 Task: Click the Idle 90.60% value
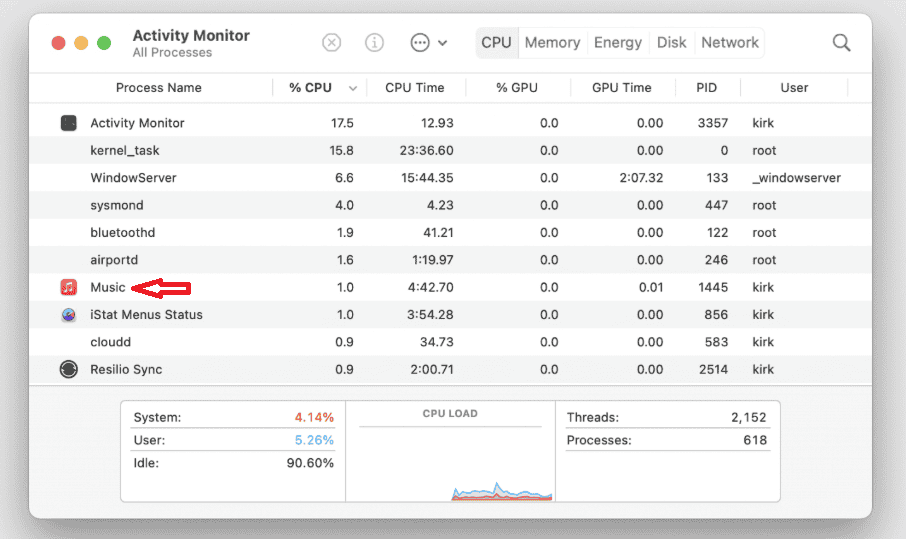tap(310, 463)
